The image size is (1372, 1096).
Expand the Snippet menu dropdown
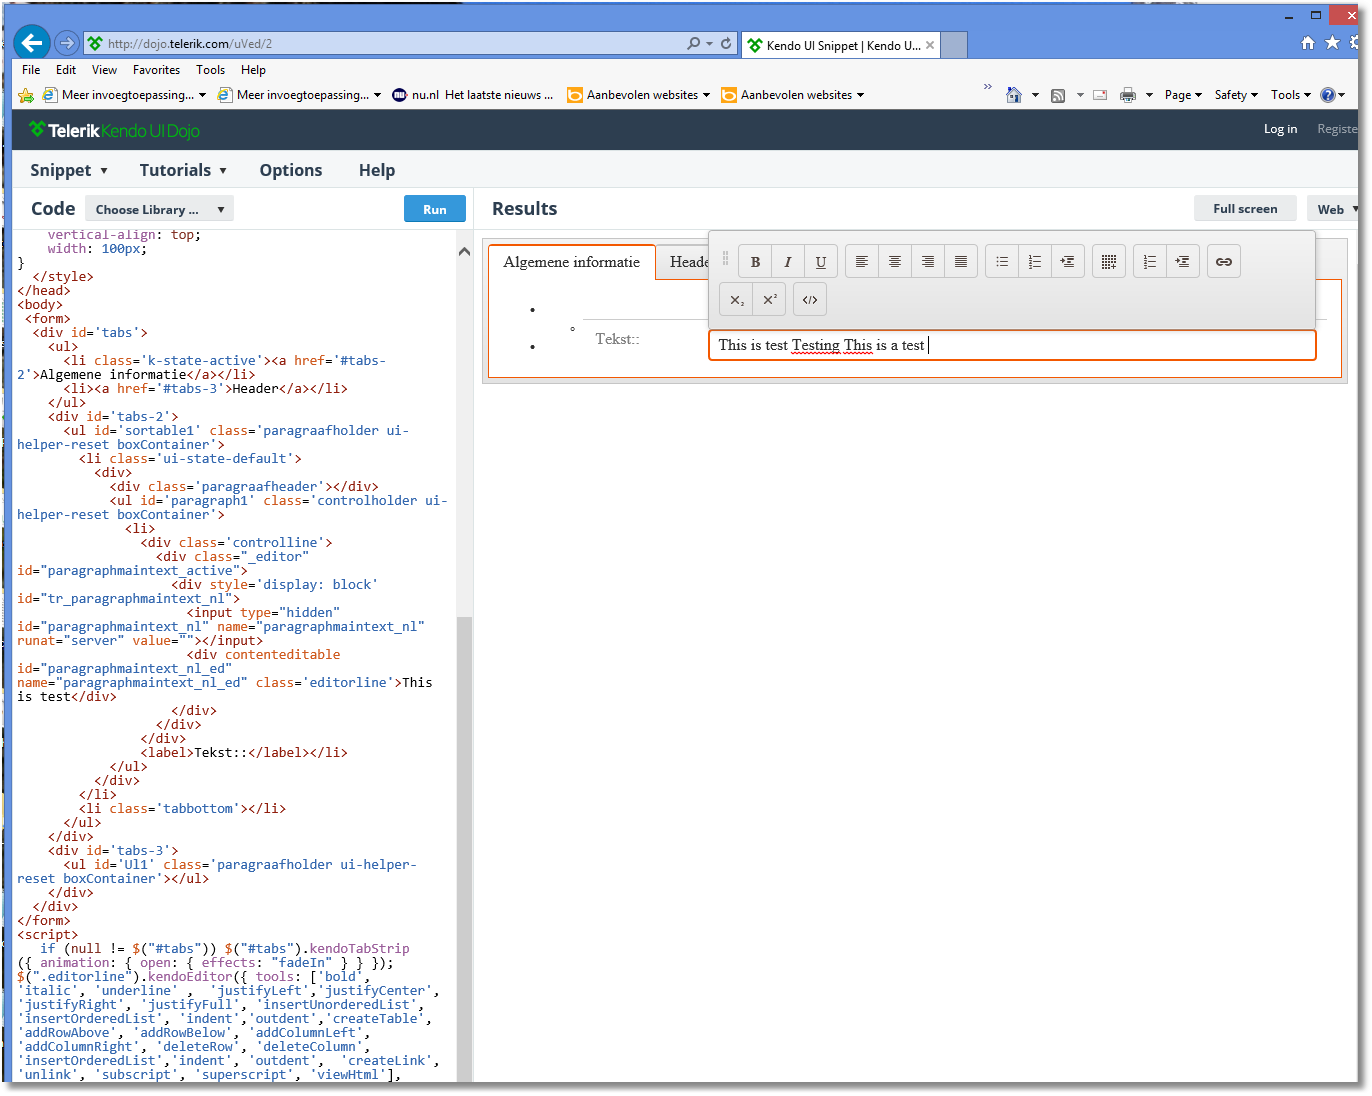click(x=68, y=170)
